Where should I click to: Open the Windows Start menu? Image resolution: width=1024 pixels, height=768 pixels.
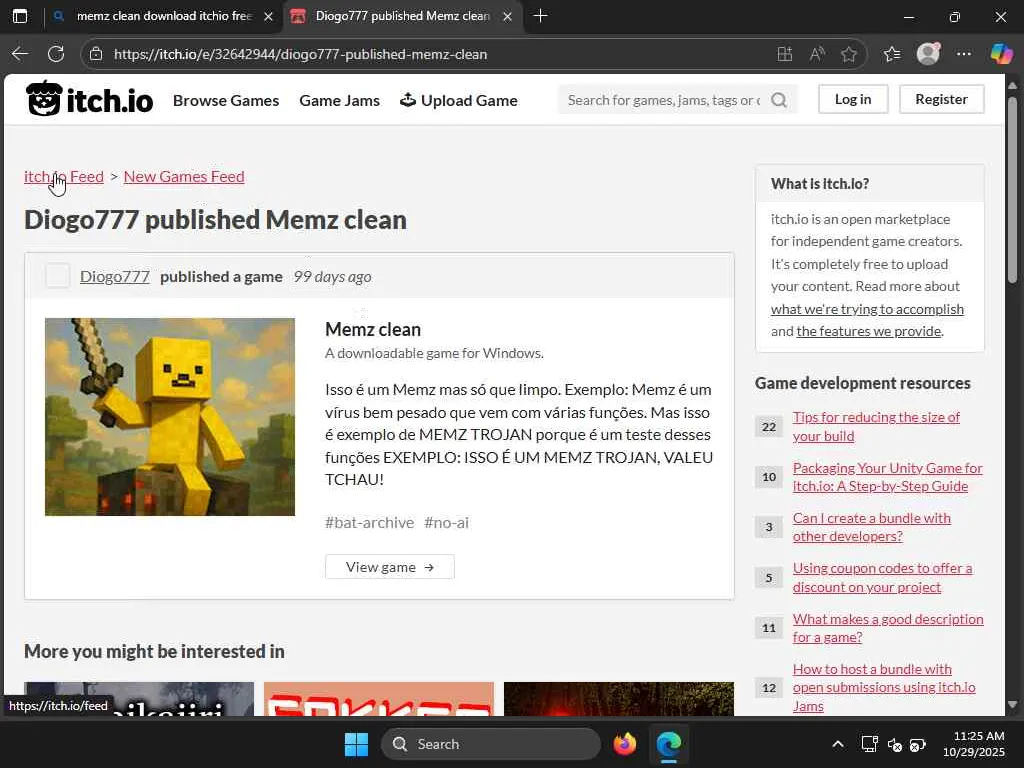tap(356, 744)
